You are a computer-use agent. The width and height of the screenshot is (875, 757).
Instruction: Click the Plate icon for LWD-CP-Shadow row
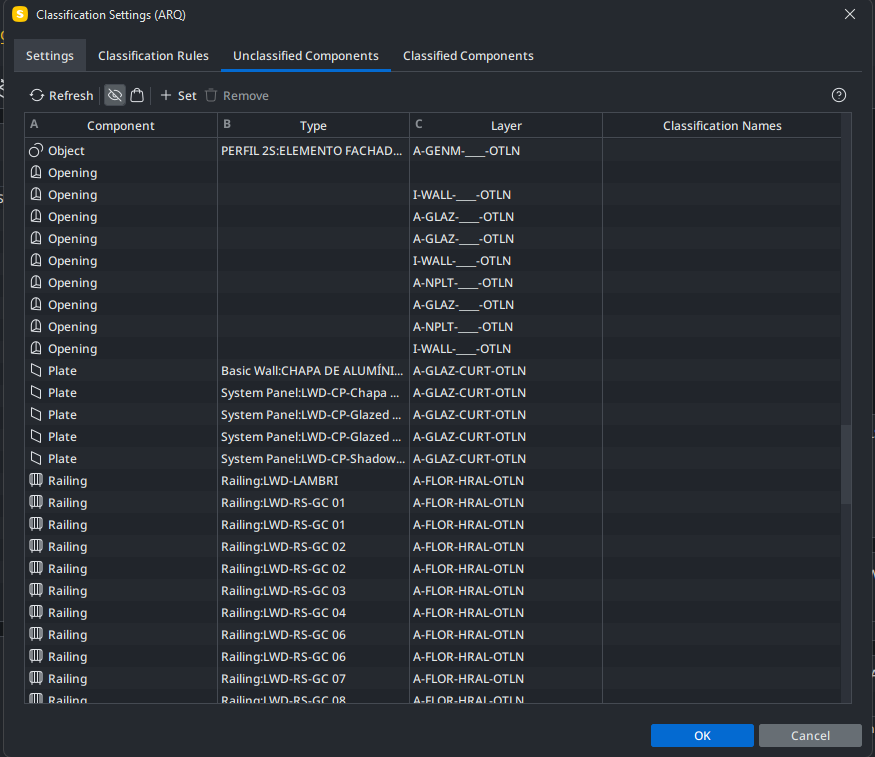click(x=36, y=459)
